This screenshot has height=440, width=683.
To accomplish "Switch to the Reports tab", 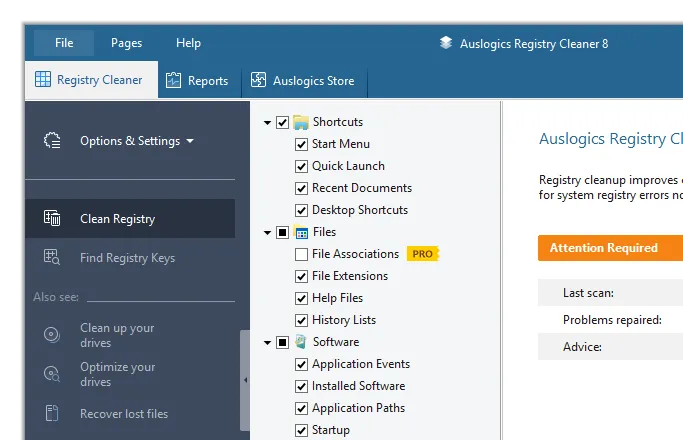I will pos(199,81).
